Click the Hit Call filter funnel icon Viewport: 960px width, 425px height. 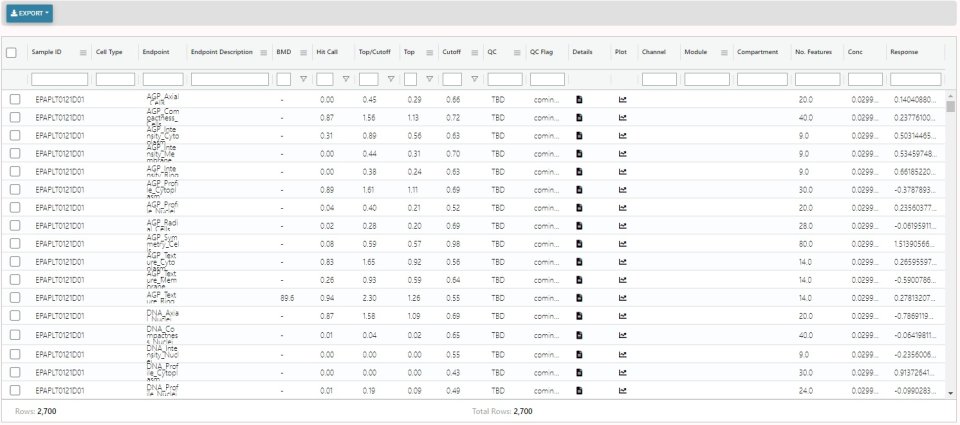click(x=346, y=79)
